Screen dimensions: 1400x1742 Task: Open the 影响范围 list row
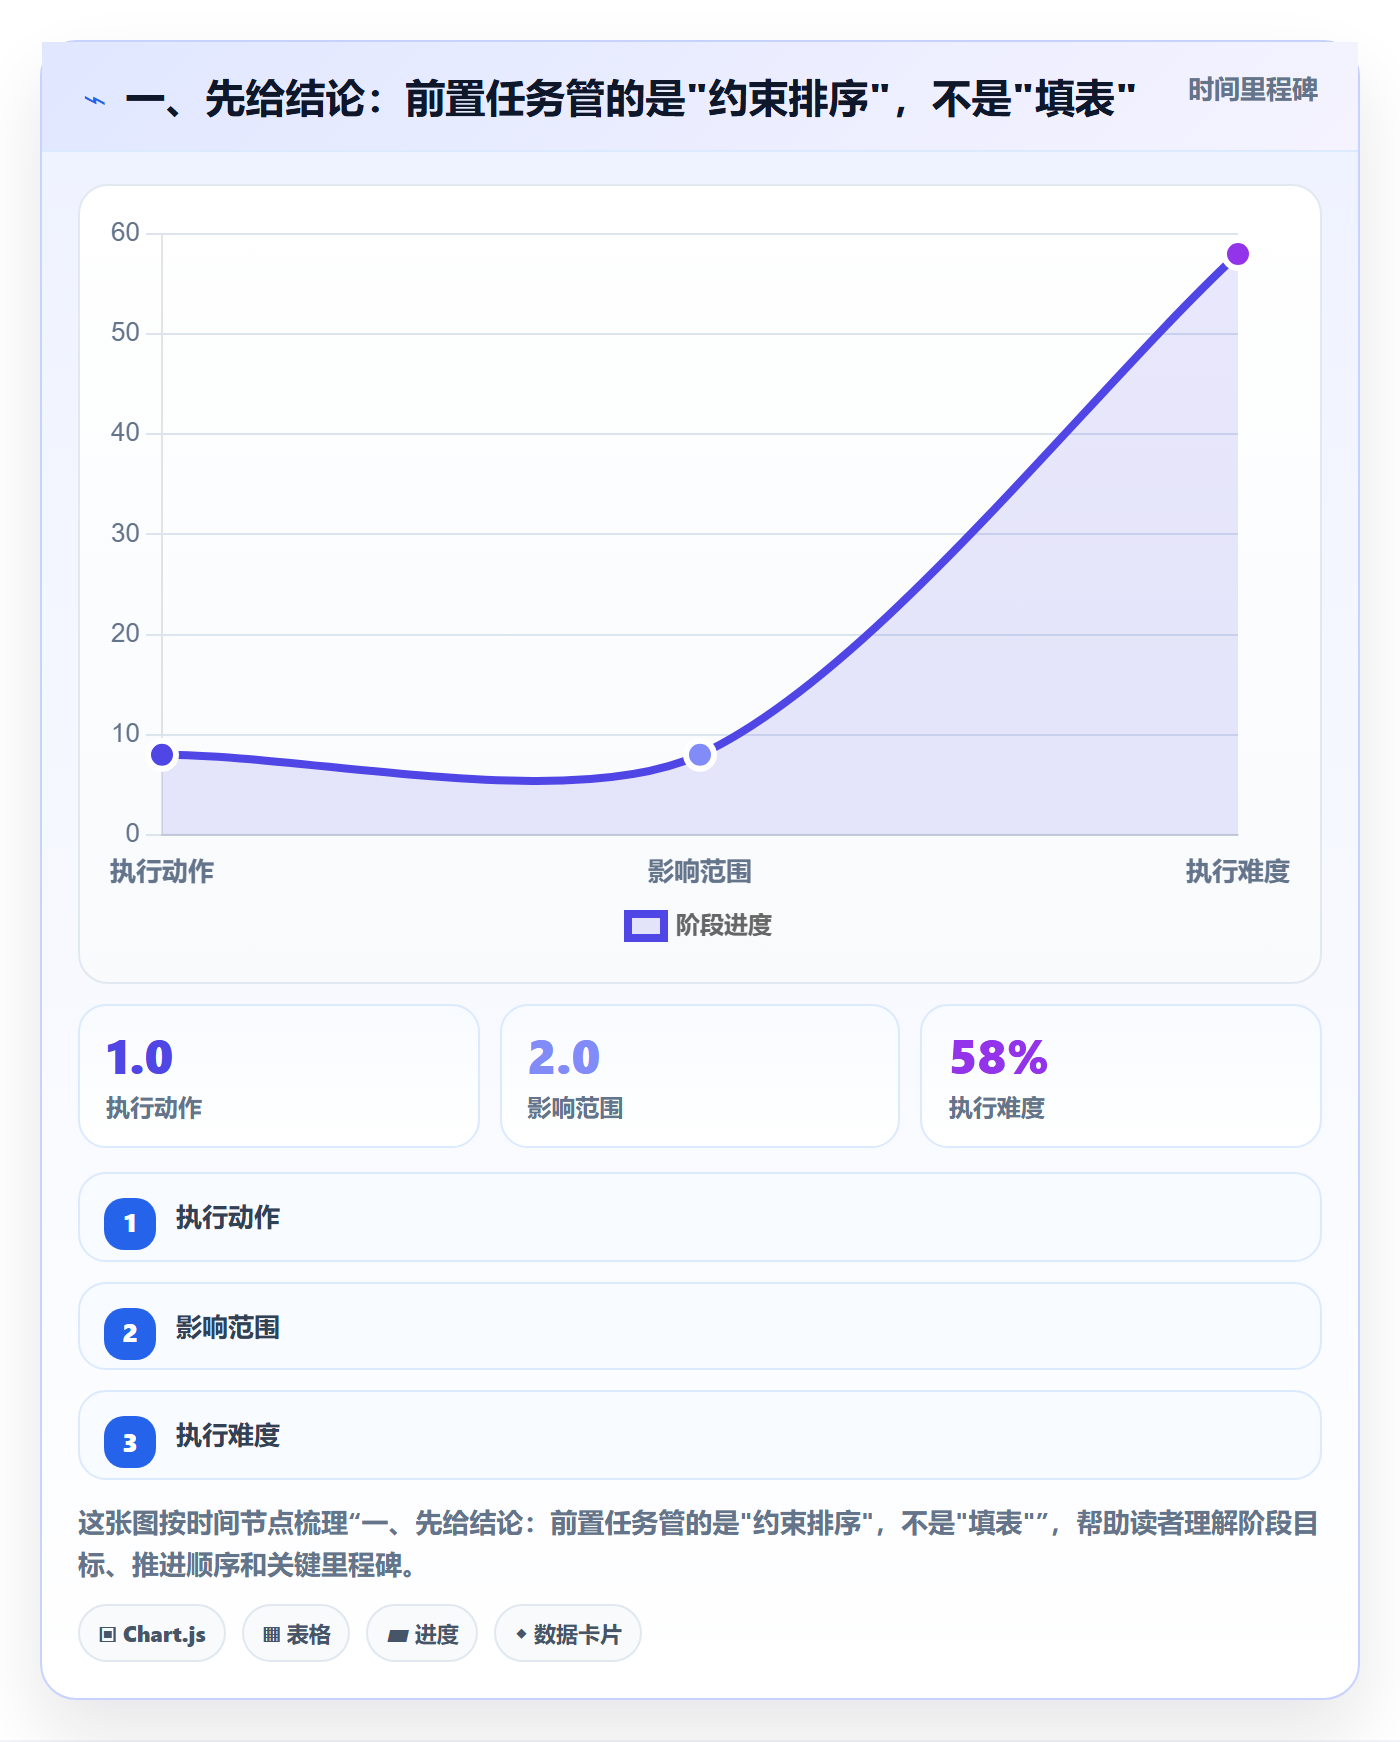[700, 1326]
